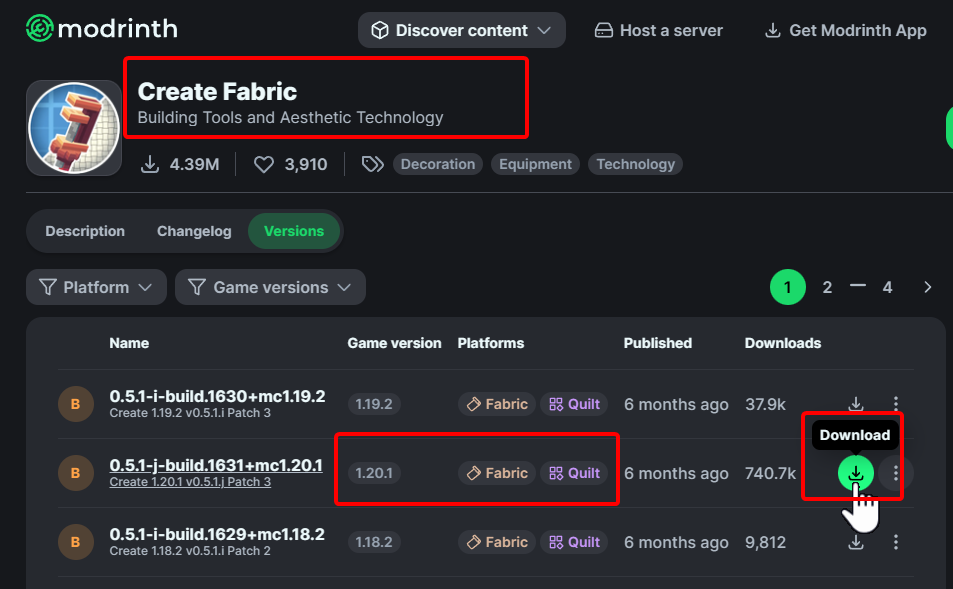Viewport: 953px width, 589px height.
Task: Click the 9,812 downloads value
Action: (765, 542)
